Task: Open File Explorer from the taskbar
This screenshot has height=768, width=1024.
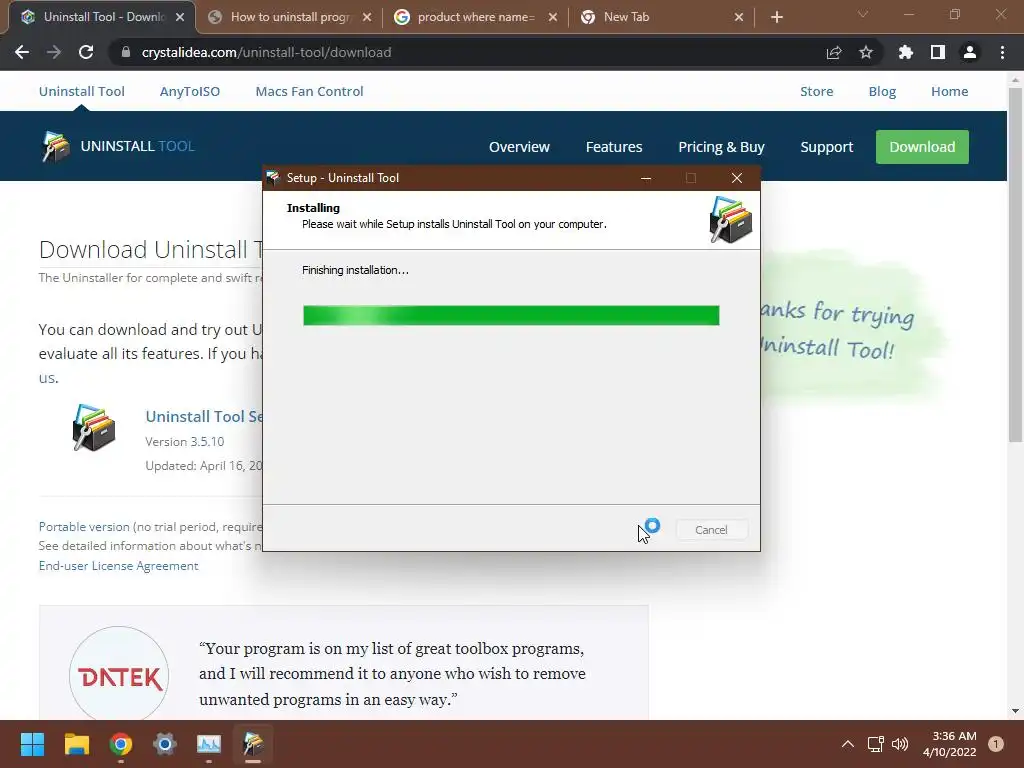Action: click(x=76, y=744)
